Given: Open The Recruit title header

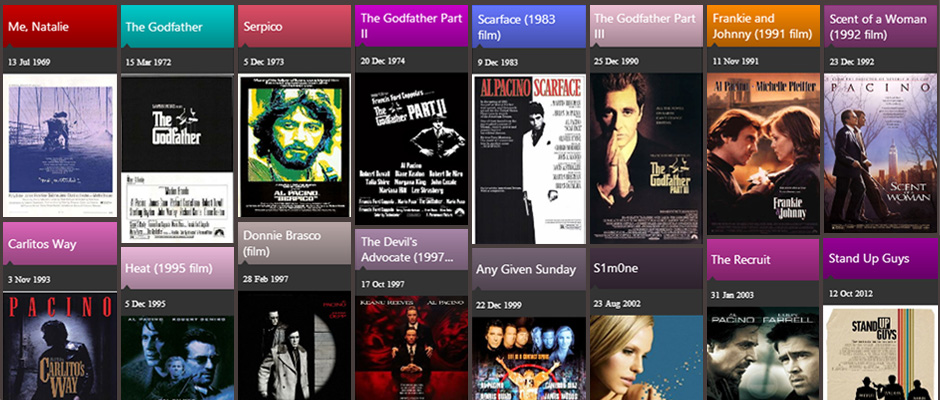Looking at the screenshot, I should pyautogui.click(x=763, y=260).
